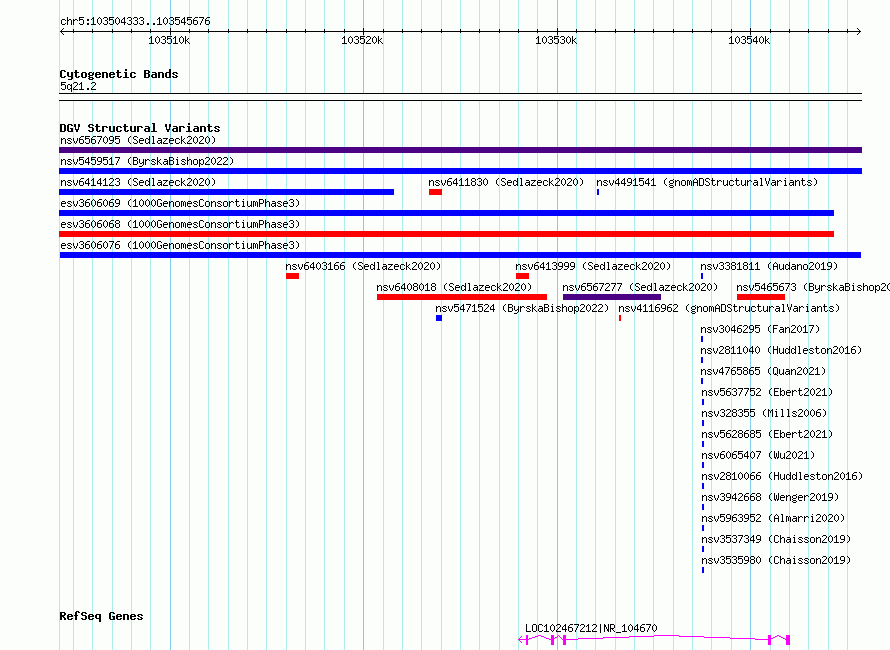This screenshot has height=650, width=890.
Task: Open nsv2810066 (Huddleston2016) label
Action: (x=782, y=476)
